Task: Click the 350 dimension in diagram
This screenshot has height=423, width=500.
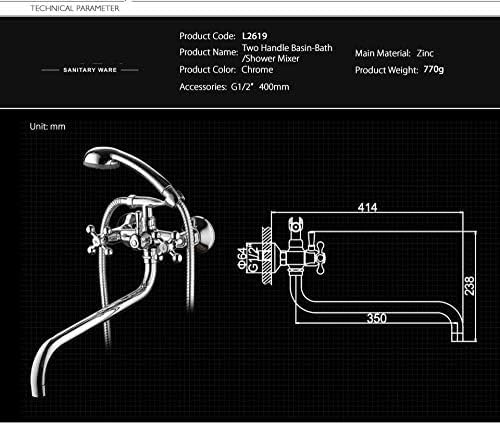Action: click(377, 318)
